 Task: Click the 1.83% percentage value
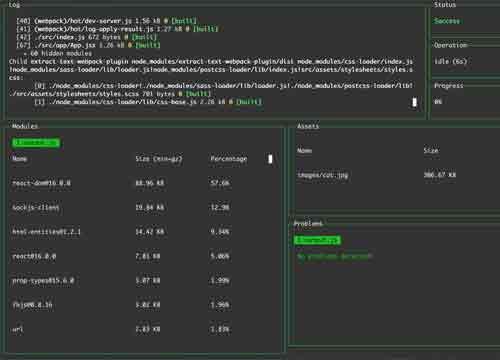point(220,329)
